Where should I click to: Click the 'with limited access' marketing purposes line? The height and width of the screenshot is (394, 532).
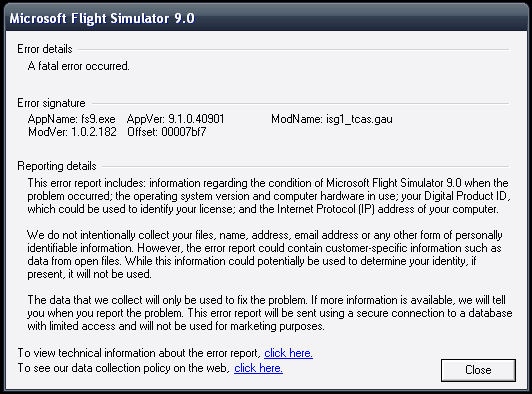[x=176, y=326]
